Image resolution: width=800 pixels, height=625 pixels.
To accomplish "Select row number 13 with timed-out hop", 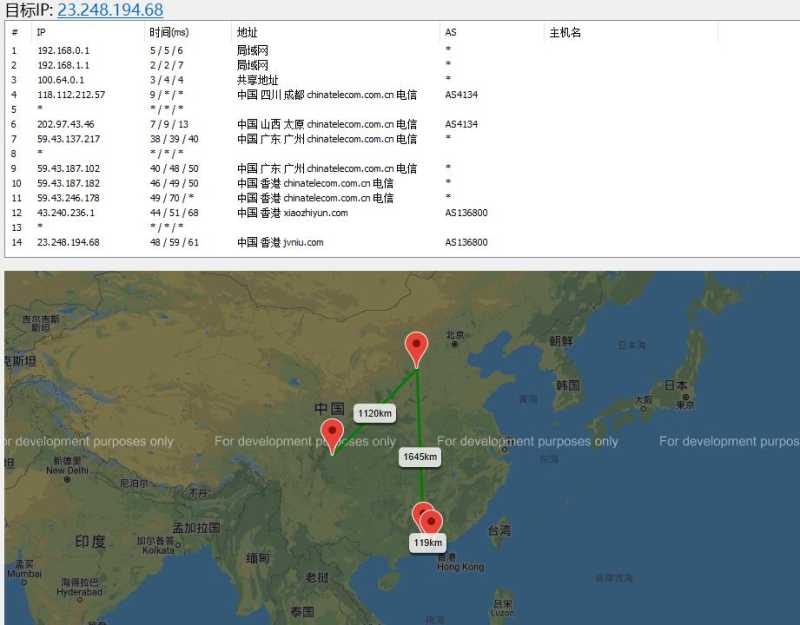I will pos(16,228).
